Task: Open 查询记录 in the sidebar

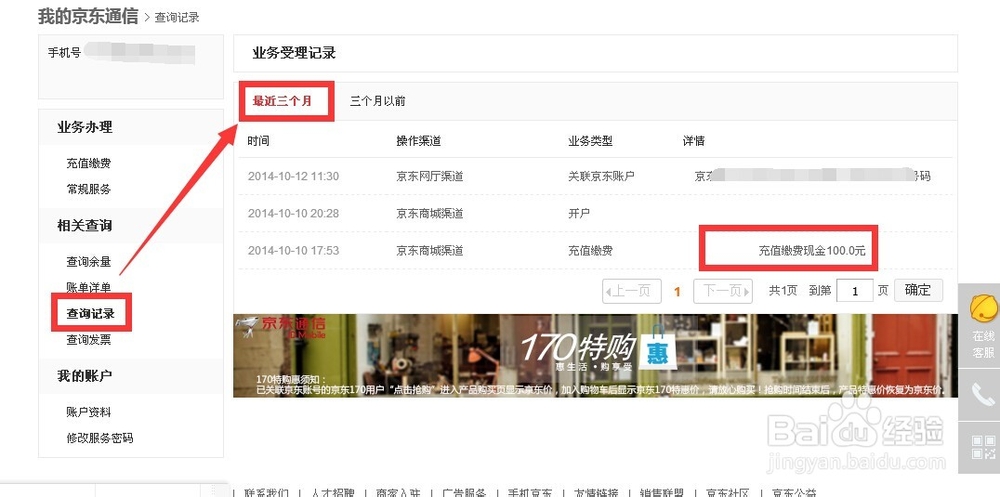Action: click(91, 313)
